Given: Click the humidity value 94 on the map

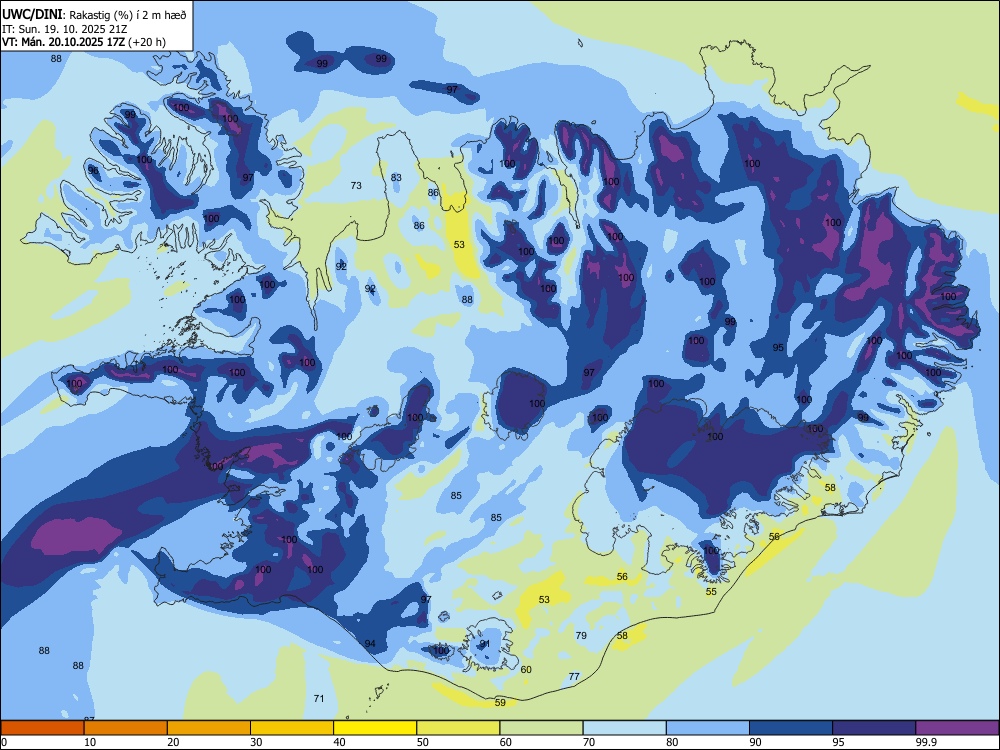Looking at the screenshot, I should [370, 643].
